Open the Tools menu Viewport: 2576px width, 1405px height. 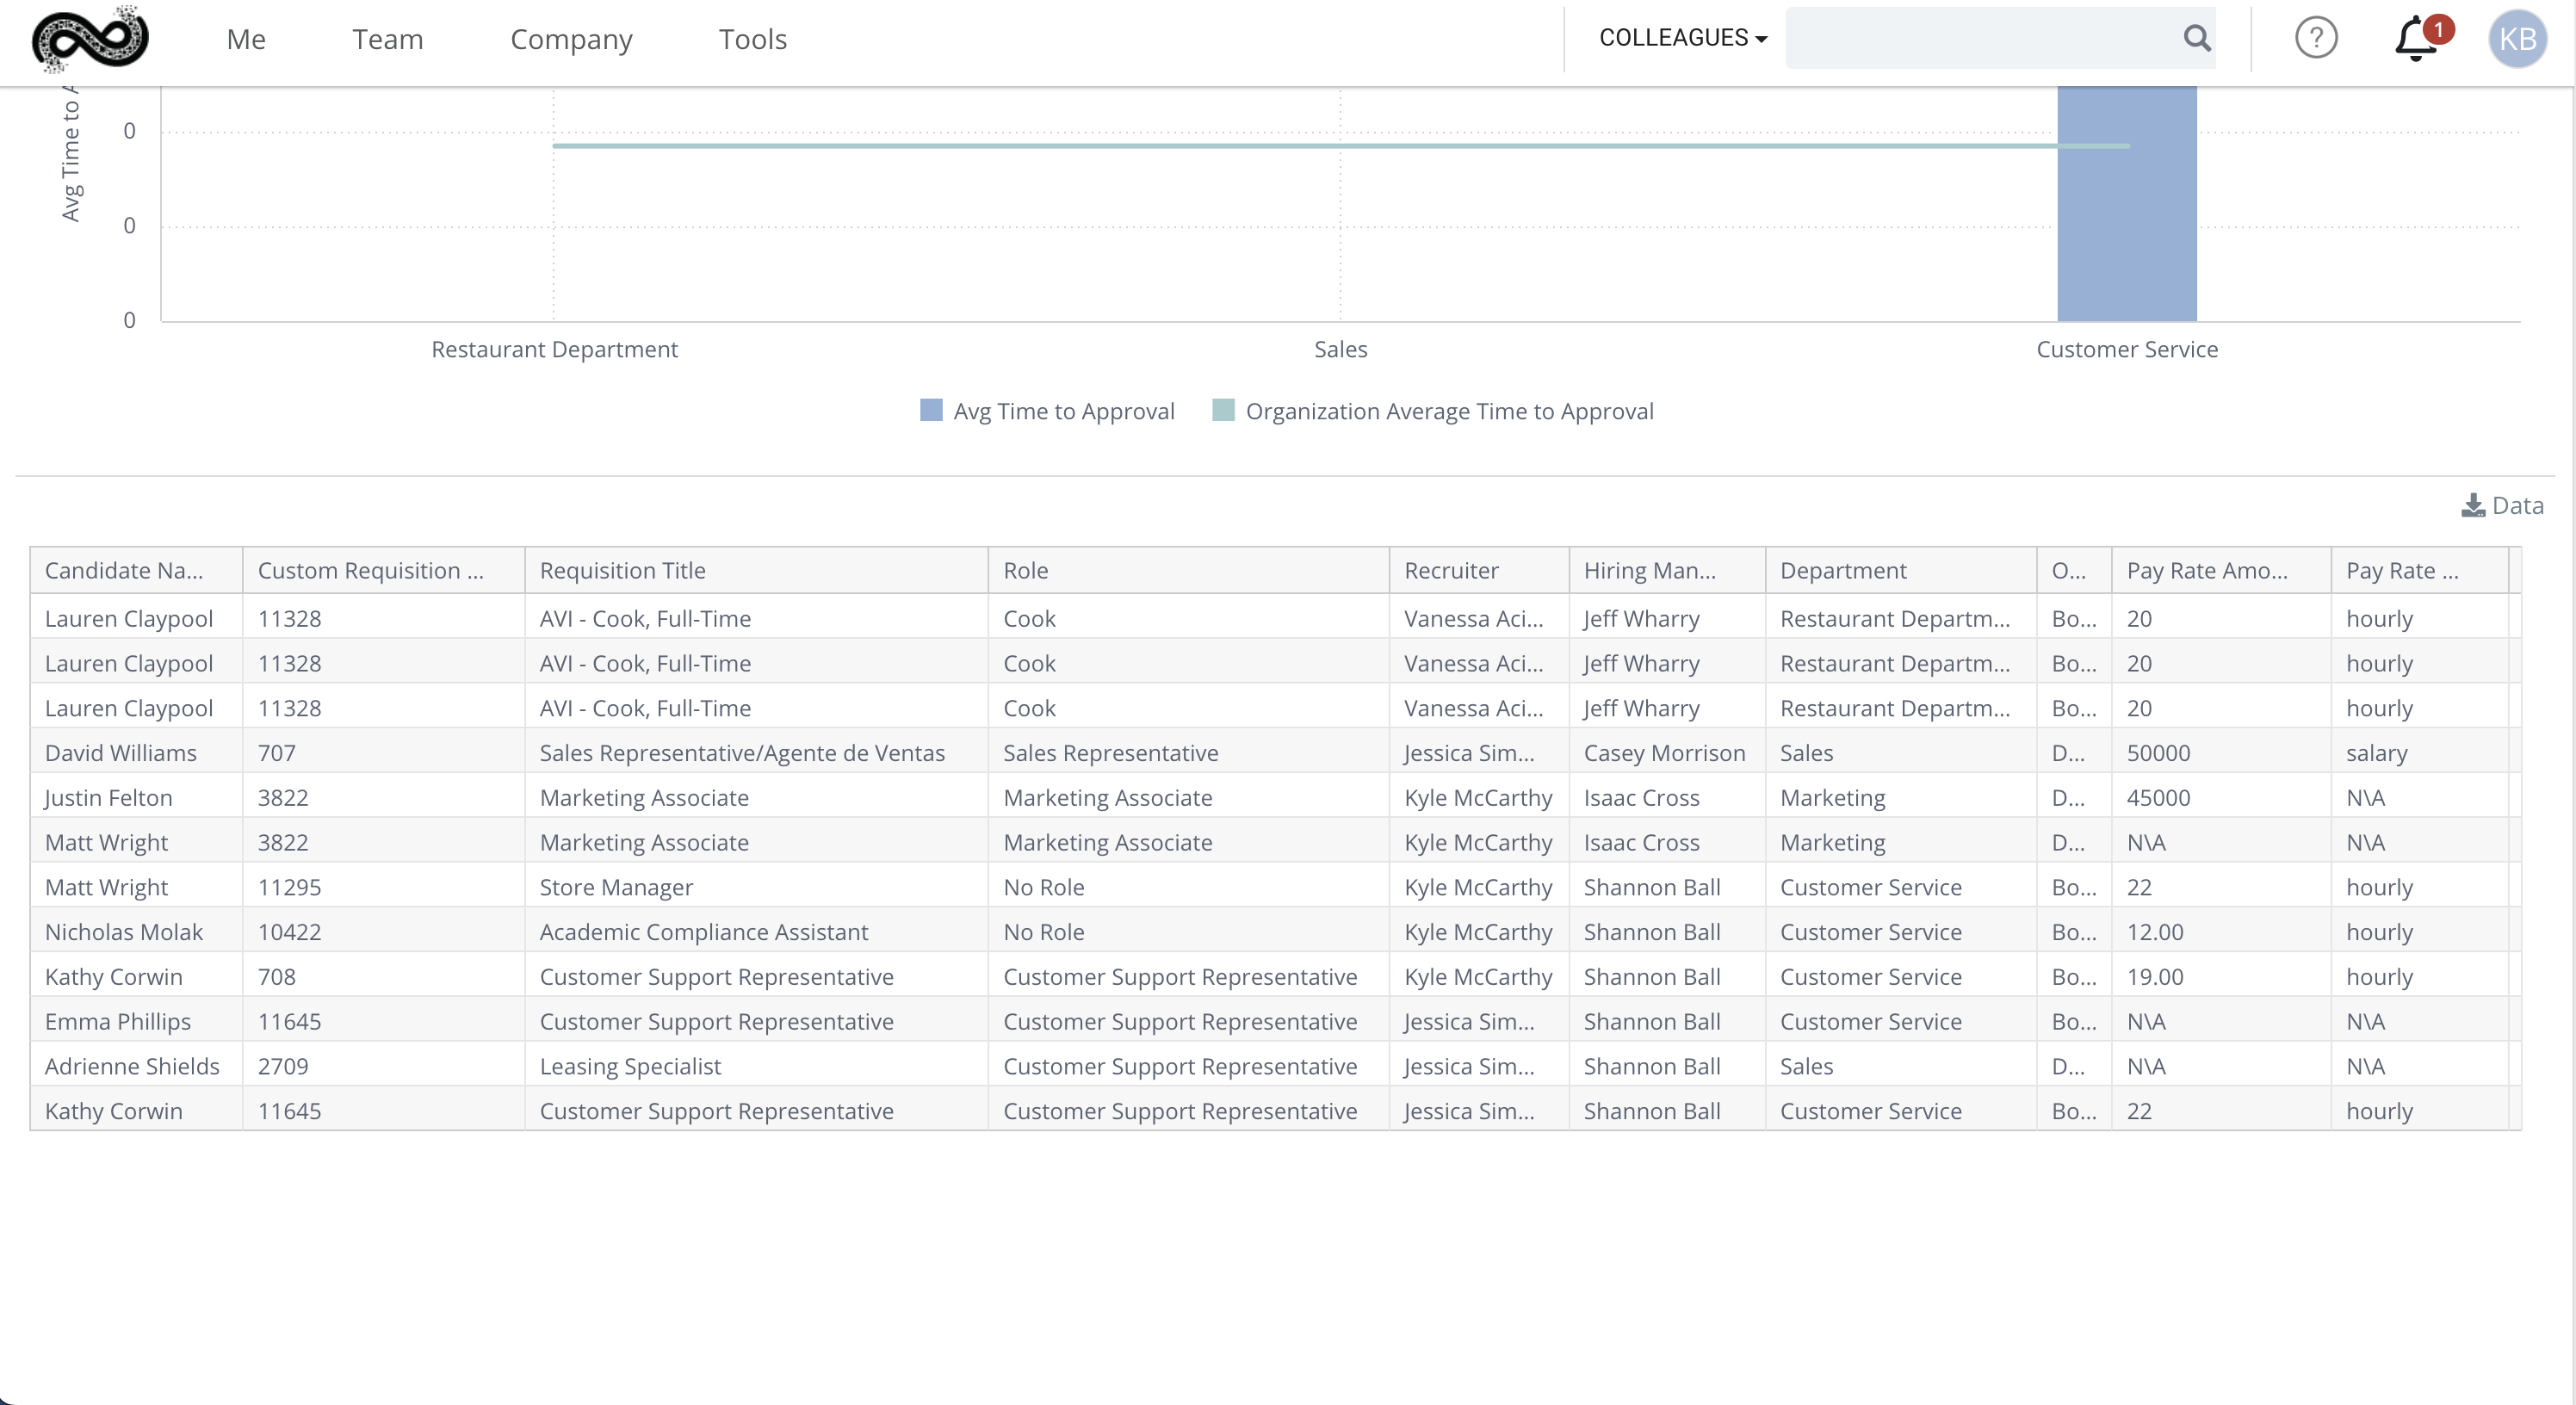pos(753,39)
